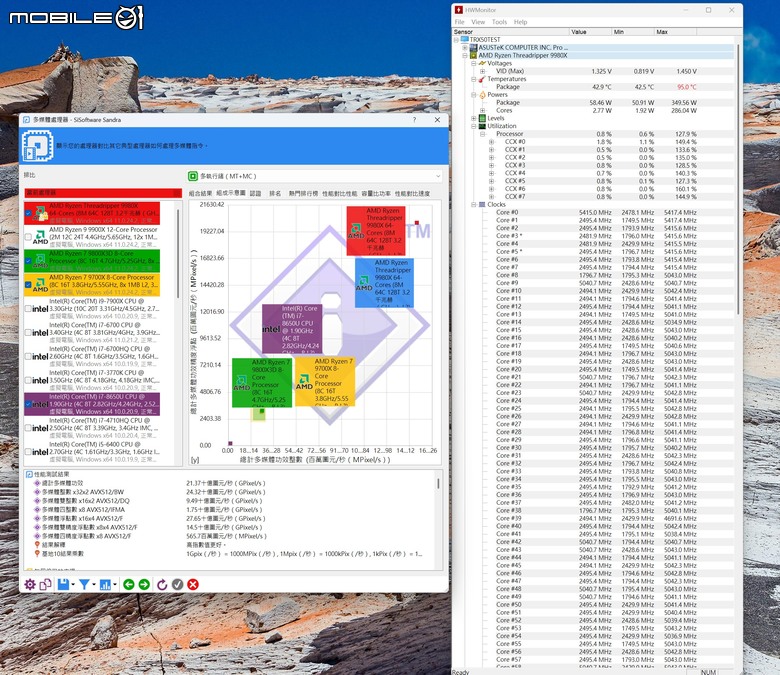The height and width of the screenshot is (675, 780).
Task: Open the save icon dropdown arrow
Action: (73, 584)
